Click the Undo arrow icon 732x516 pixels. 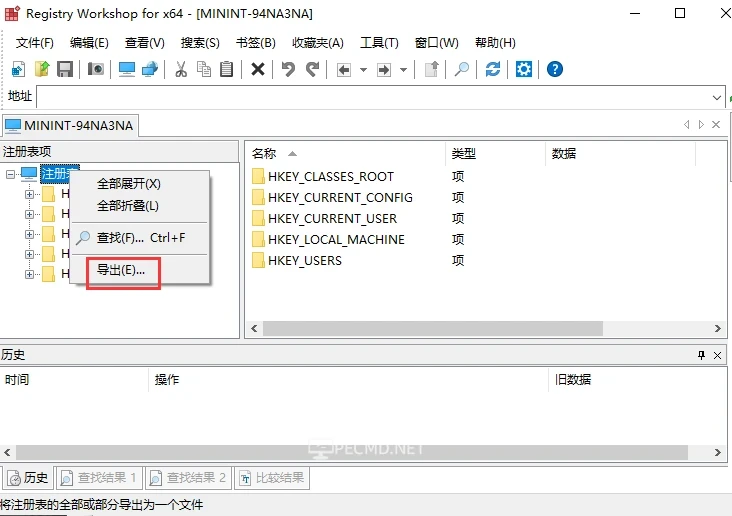click(288, 70)
